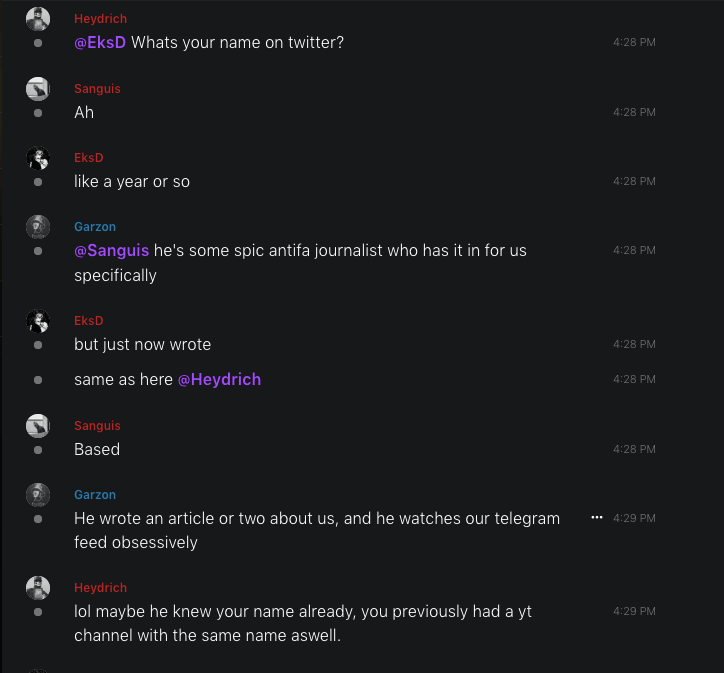Click Garzon's username above the journalist message
Screen dimensions: 724x673
point(95,227)
